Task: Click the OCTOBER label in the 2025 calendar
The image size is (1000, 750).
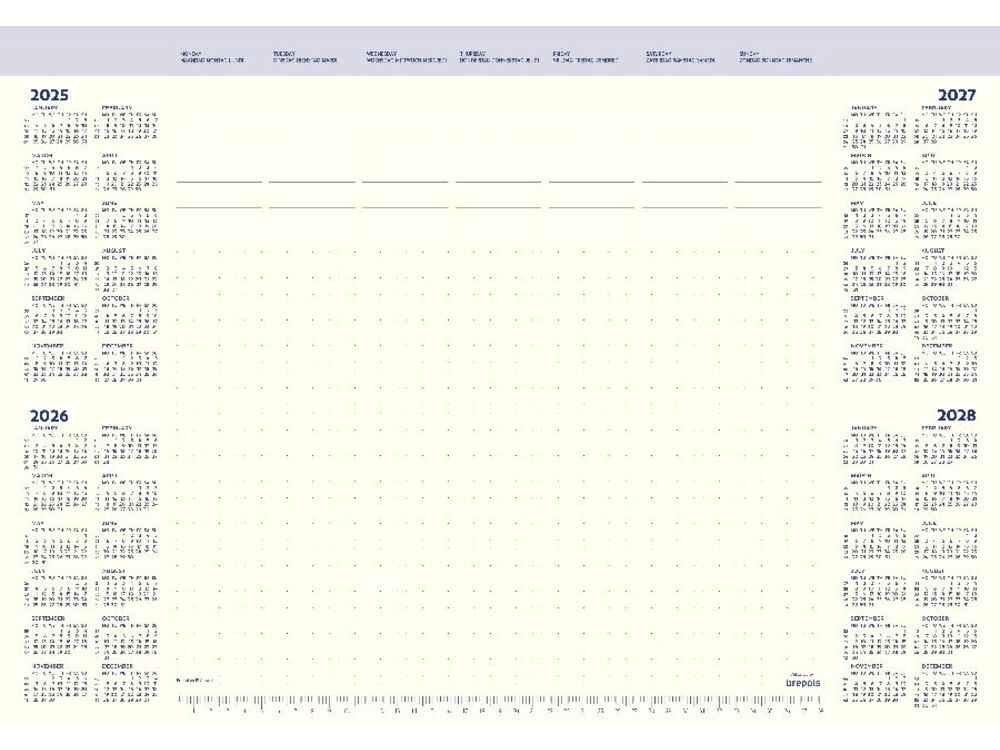Action: pyautogui.click(x=115, y=298)
